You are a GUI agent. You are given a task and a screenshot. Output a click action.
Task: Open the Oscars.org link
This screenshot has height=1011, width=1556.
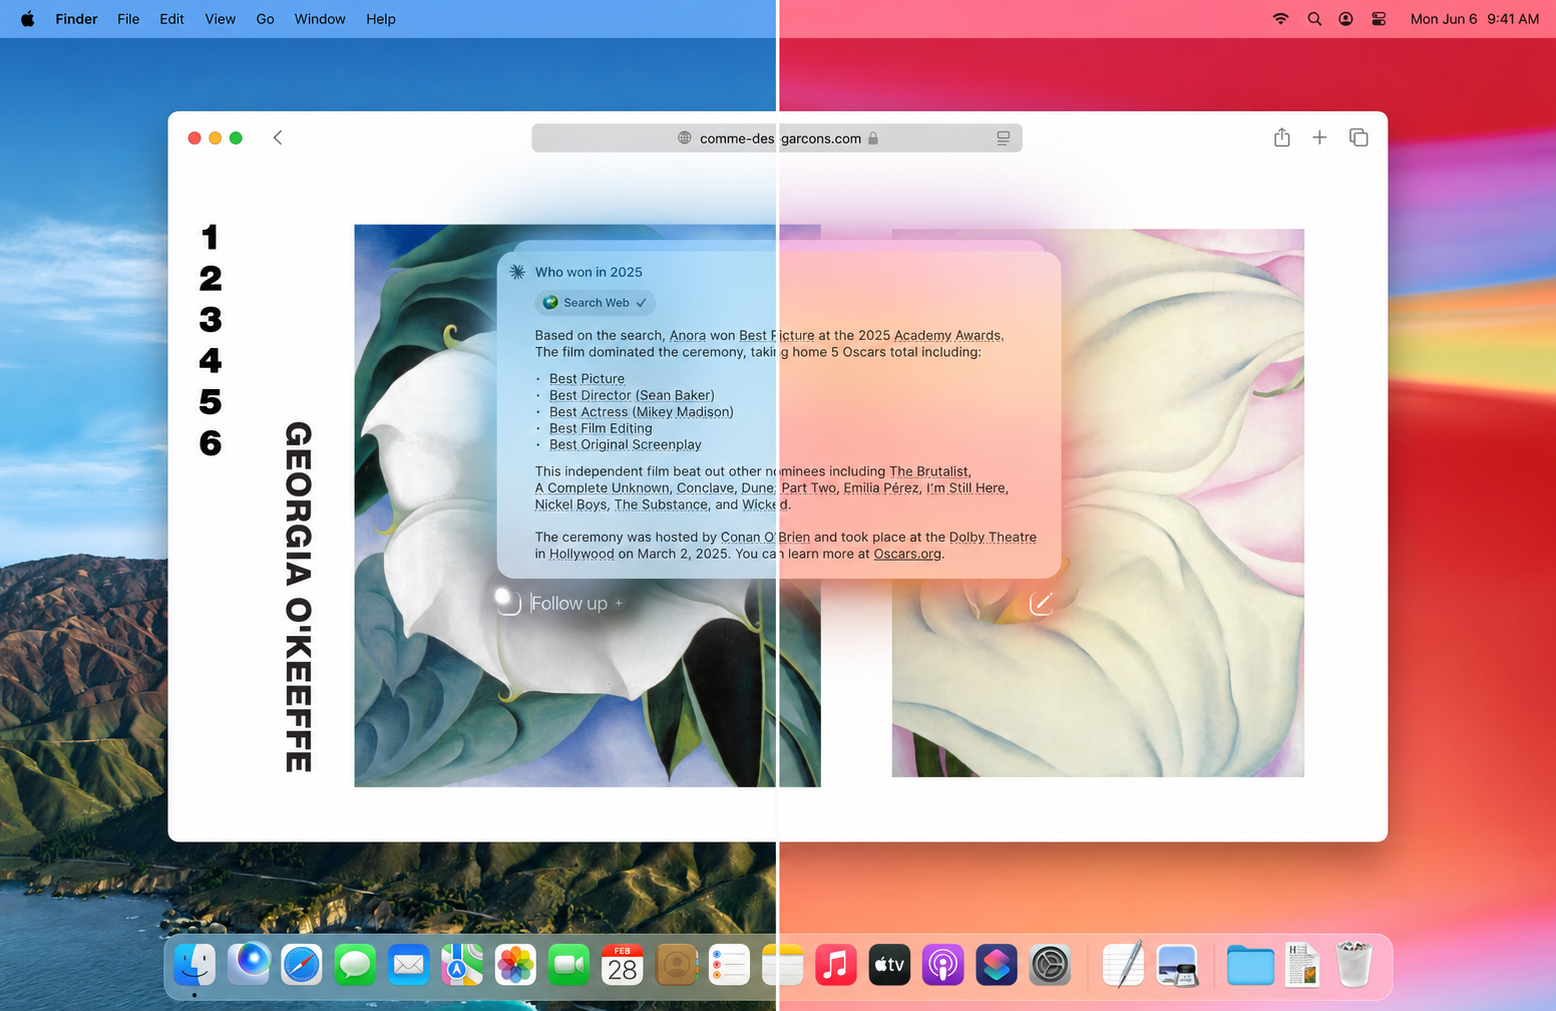click(x=907, y=554)
